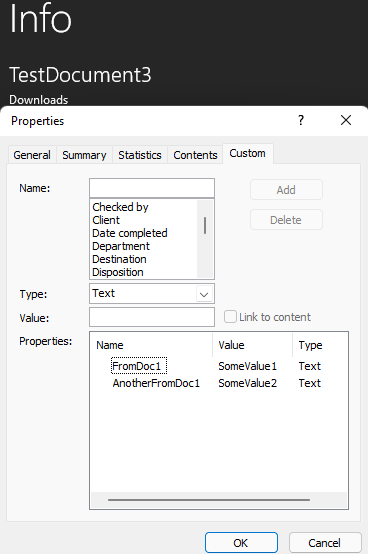Screen dimensions: 368x554
Task: Close the Properties dialog
Action: (x=346, y=120)
